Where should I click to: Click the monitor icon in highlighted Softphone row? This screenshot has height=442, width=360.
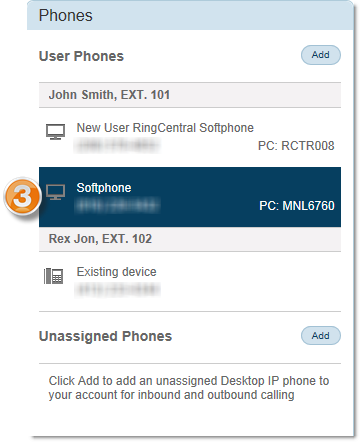tap(55, 192)
